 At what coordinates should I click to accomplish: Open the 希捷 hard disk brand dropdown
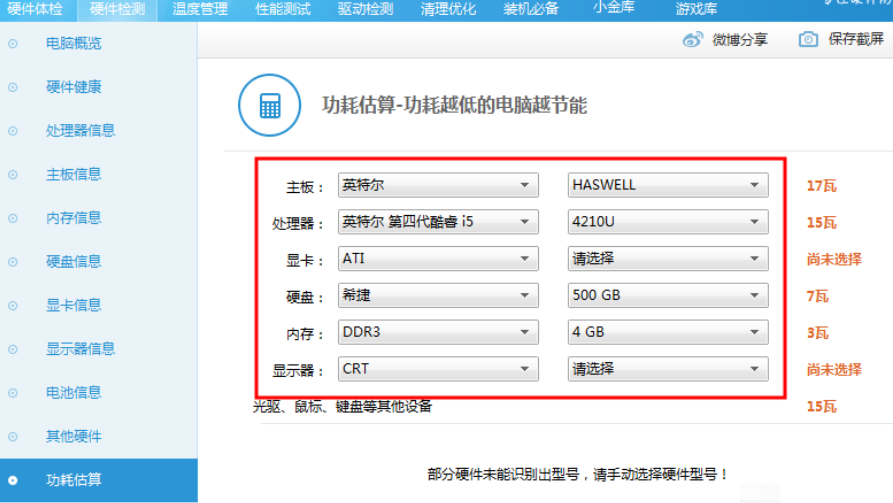coord(438,295)
